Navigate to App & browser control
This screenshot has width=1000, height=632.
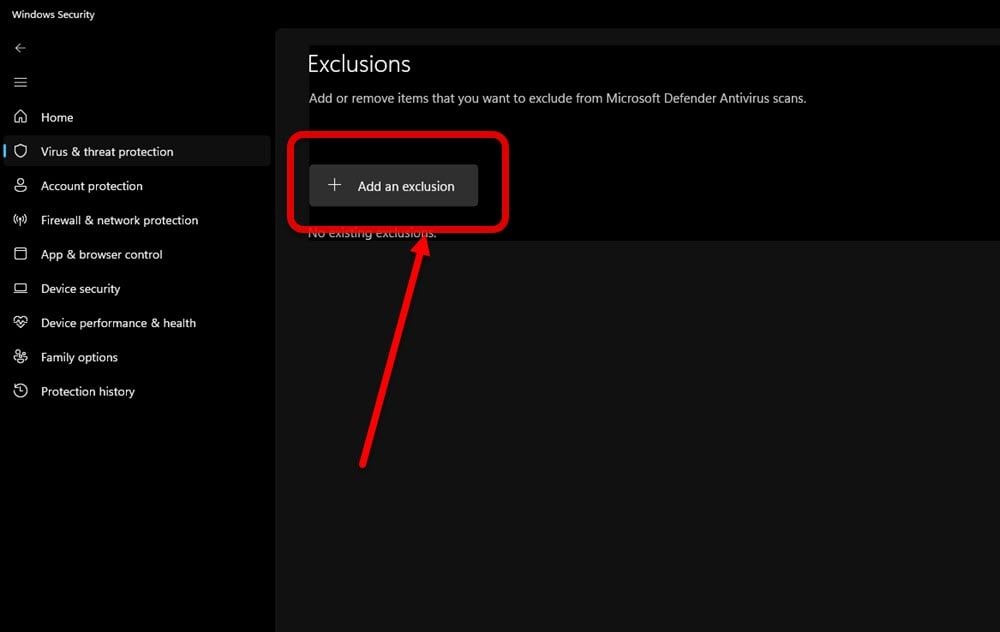[x=137, y=254]
